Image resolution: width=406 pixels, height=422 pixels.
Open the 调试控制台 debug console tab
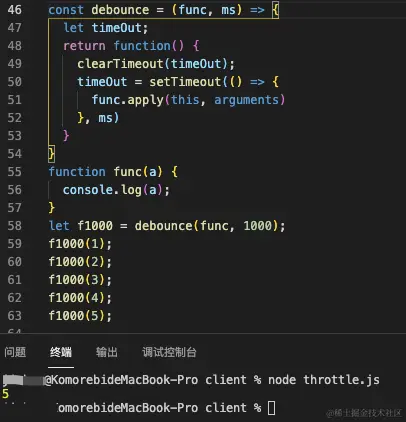[x=169, y=352]
